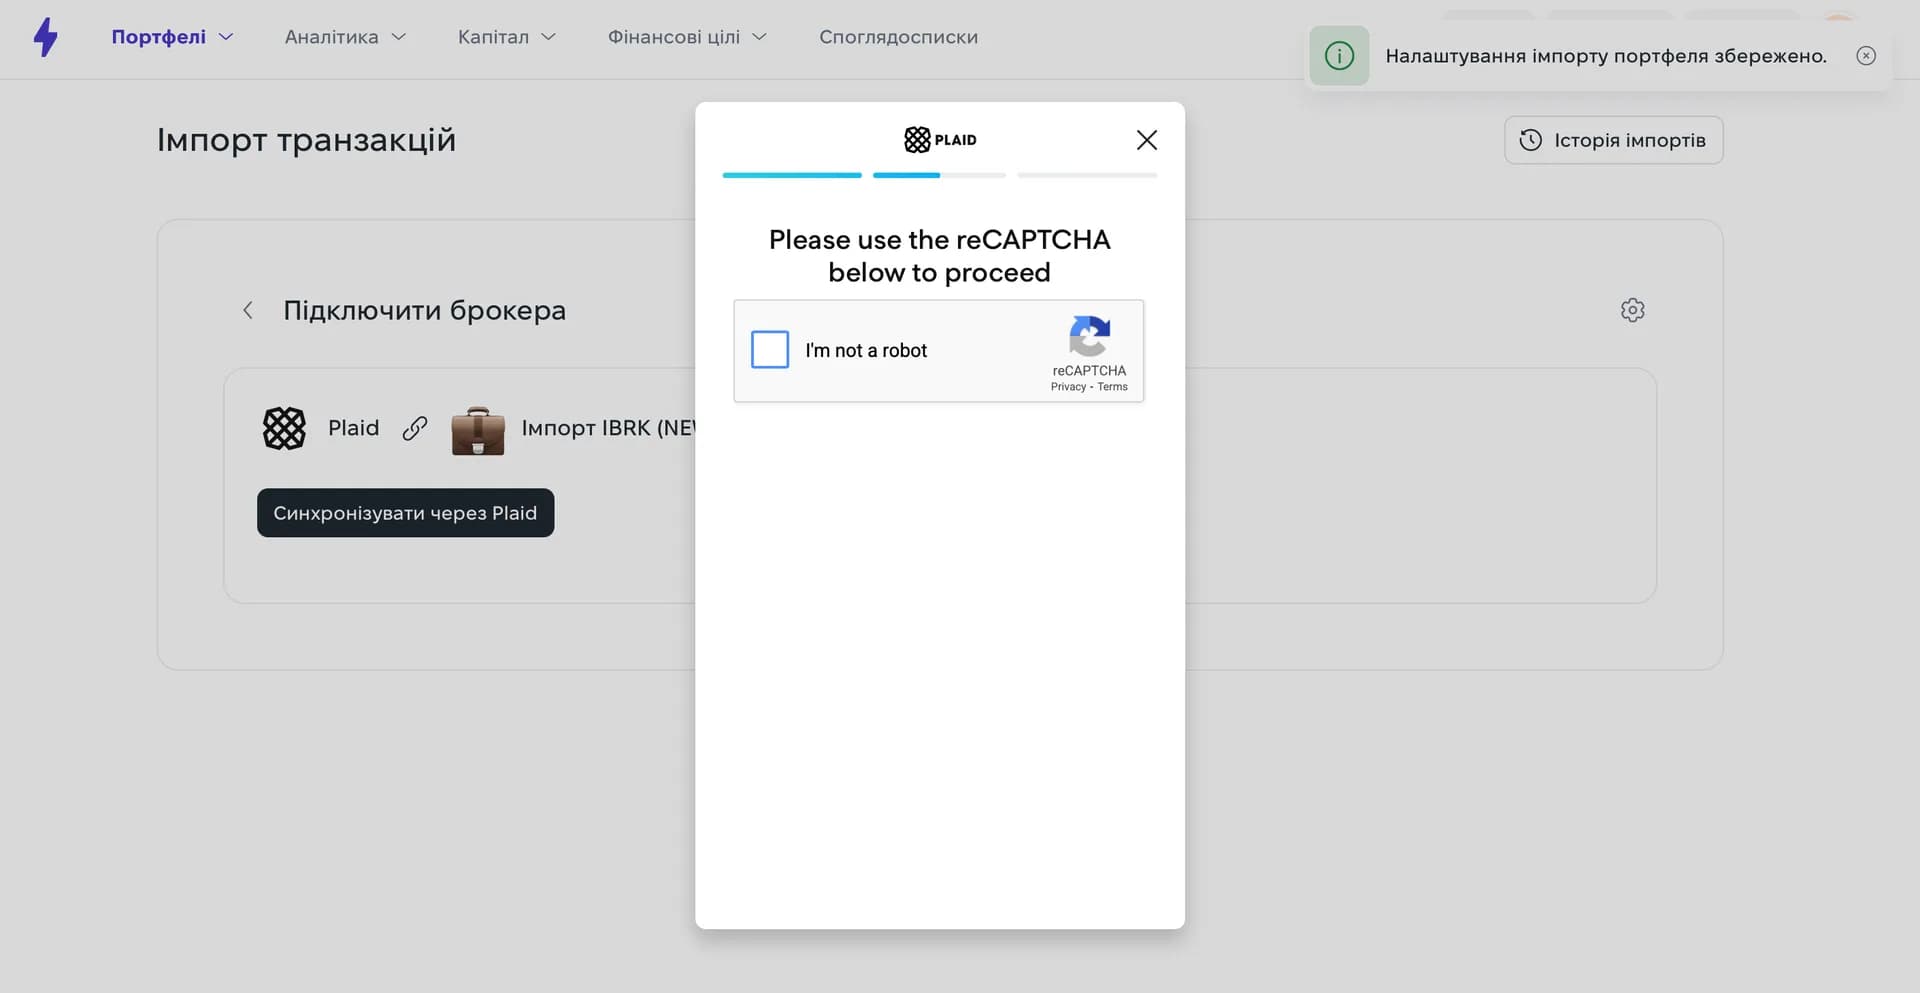Click the second progress step bar in Plaid dialog

(939, 175)
